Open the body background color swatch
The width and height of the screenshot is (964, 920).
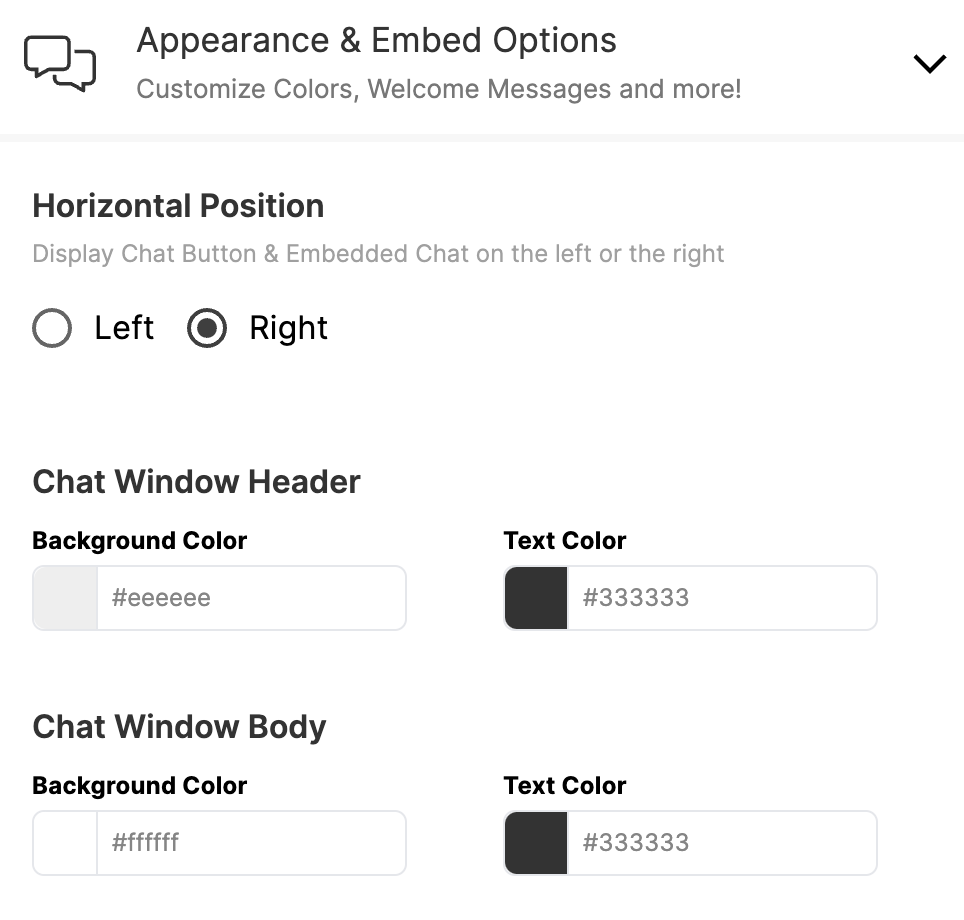(65, 843)
